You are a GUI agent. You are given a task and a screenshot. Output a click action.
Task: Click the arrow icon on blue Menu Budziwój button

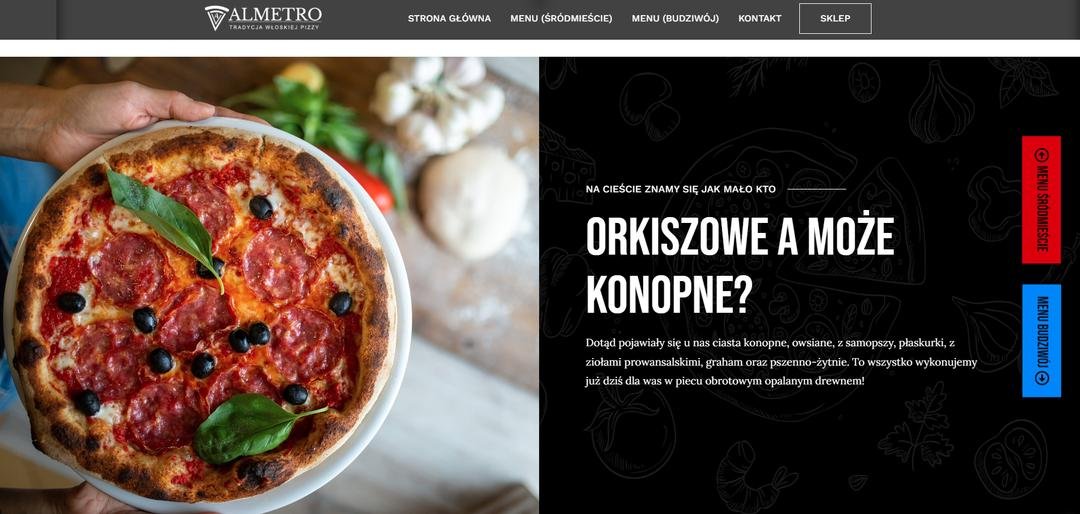(1041, 377)
